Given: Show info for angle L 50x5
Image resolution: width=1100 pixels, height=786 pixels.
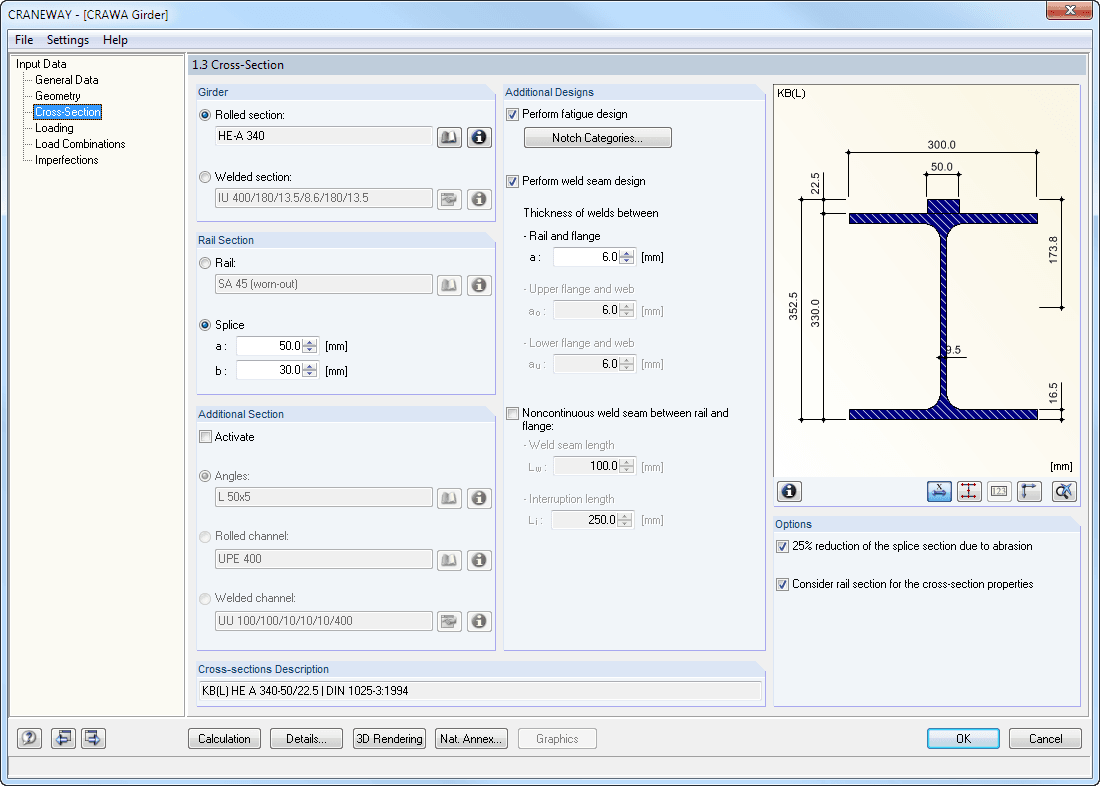Looking at the screenshot, I should 479,498.
